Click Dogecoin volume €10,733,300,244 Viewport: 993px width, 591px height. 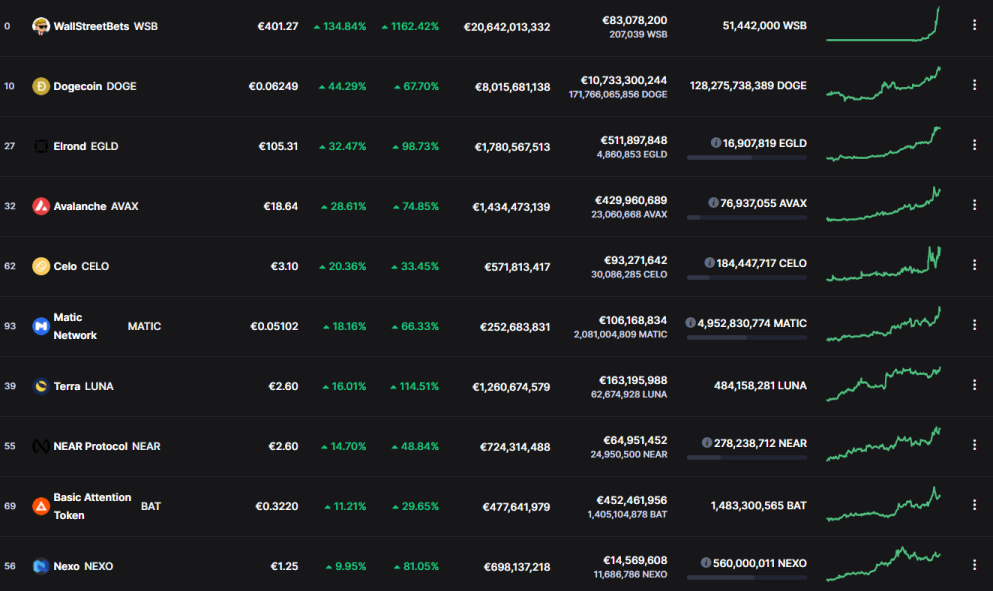pyautogui.click(x=624, y=80)
